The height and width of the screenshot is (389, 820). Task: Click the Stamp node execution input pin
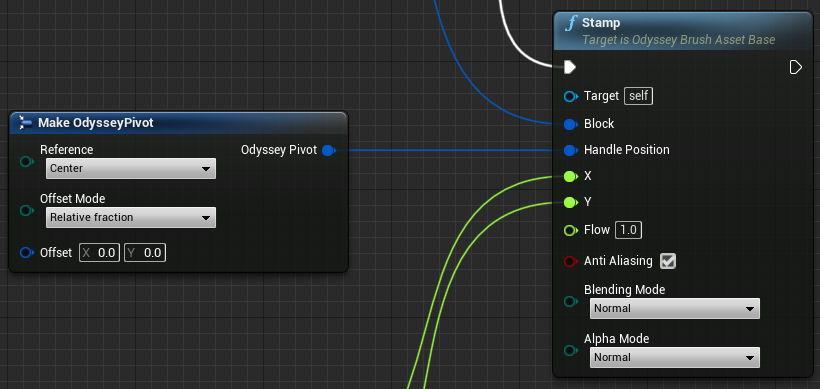[x=570, y=67]
